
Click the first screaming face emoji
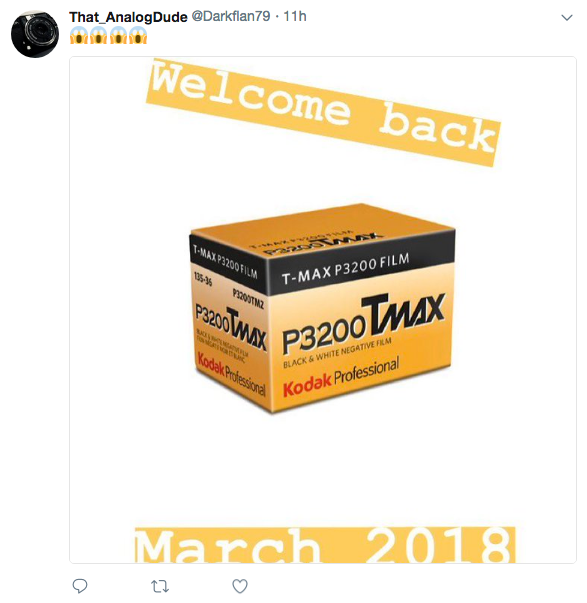[x=79, y=35]
